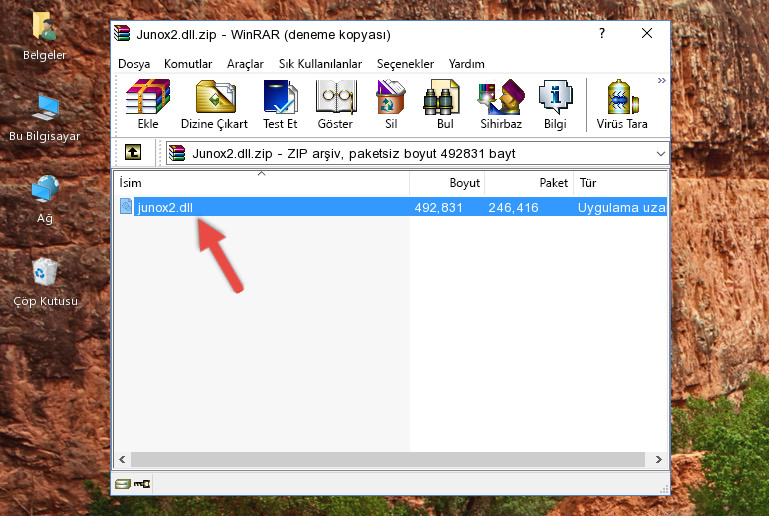This screenshot has height=516, width=769.
Task: Click the disk drive status icon
Action: click(x=123, y=484)
